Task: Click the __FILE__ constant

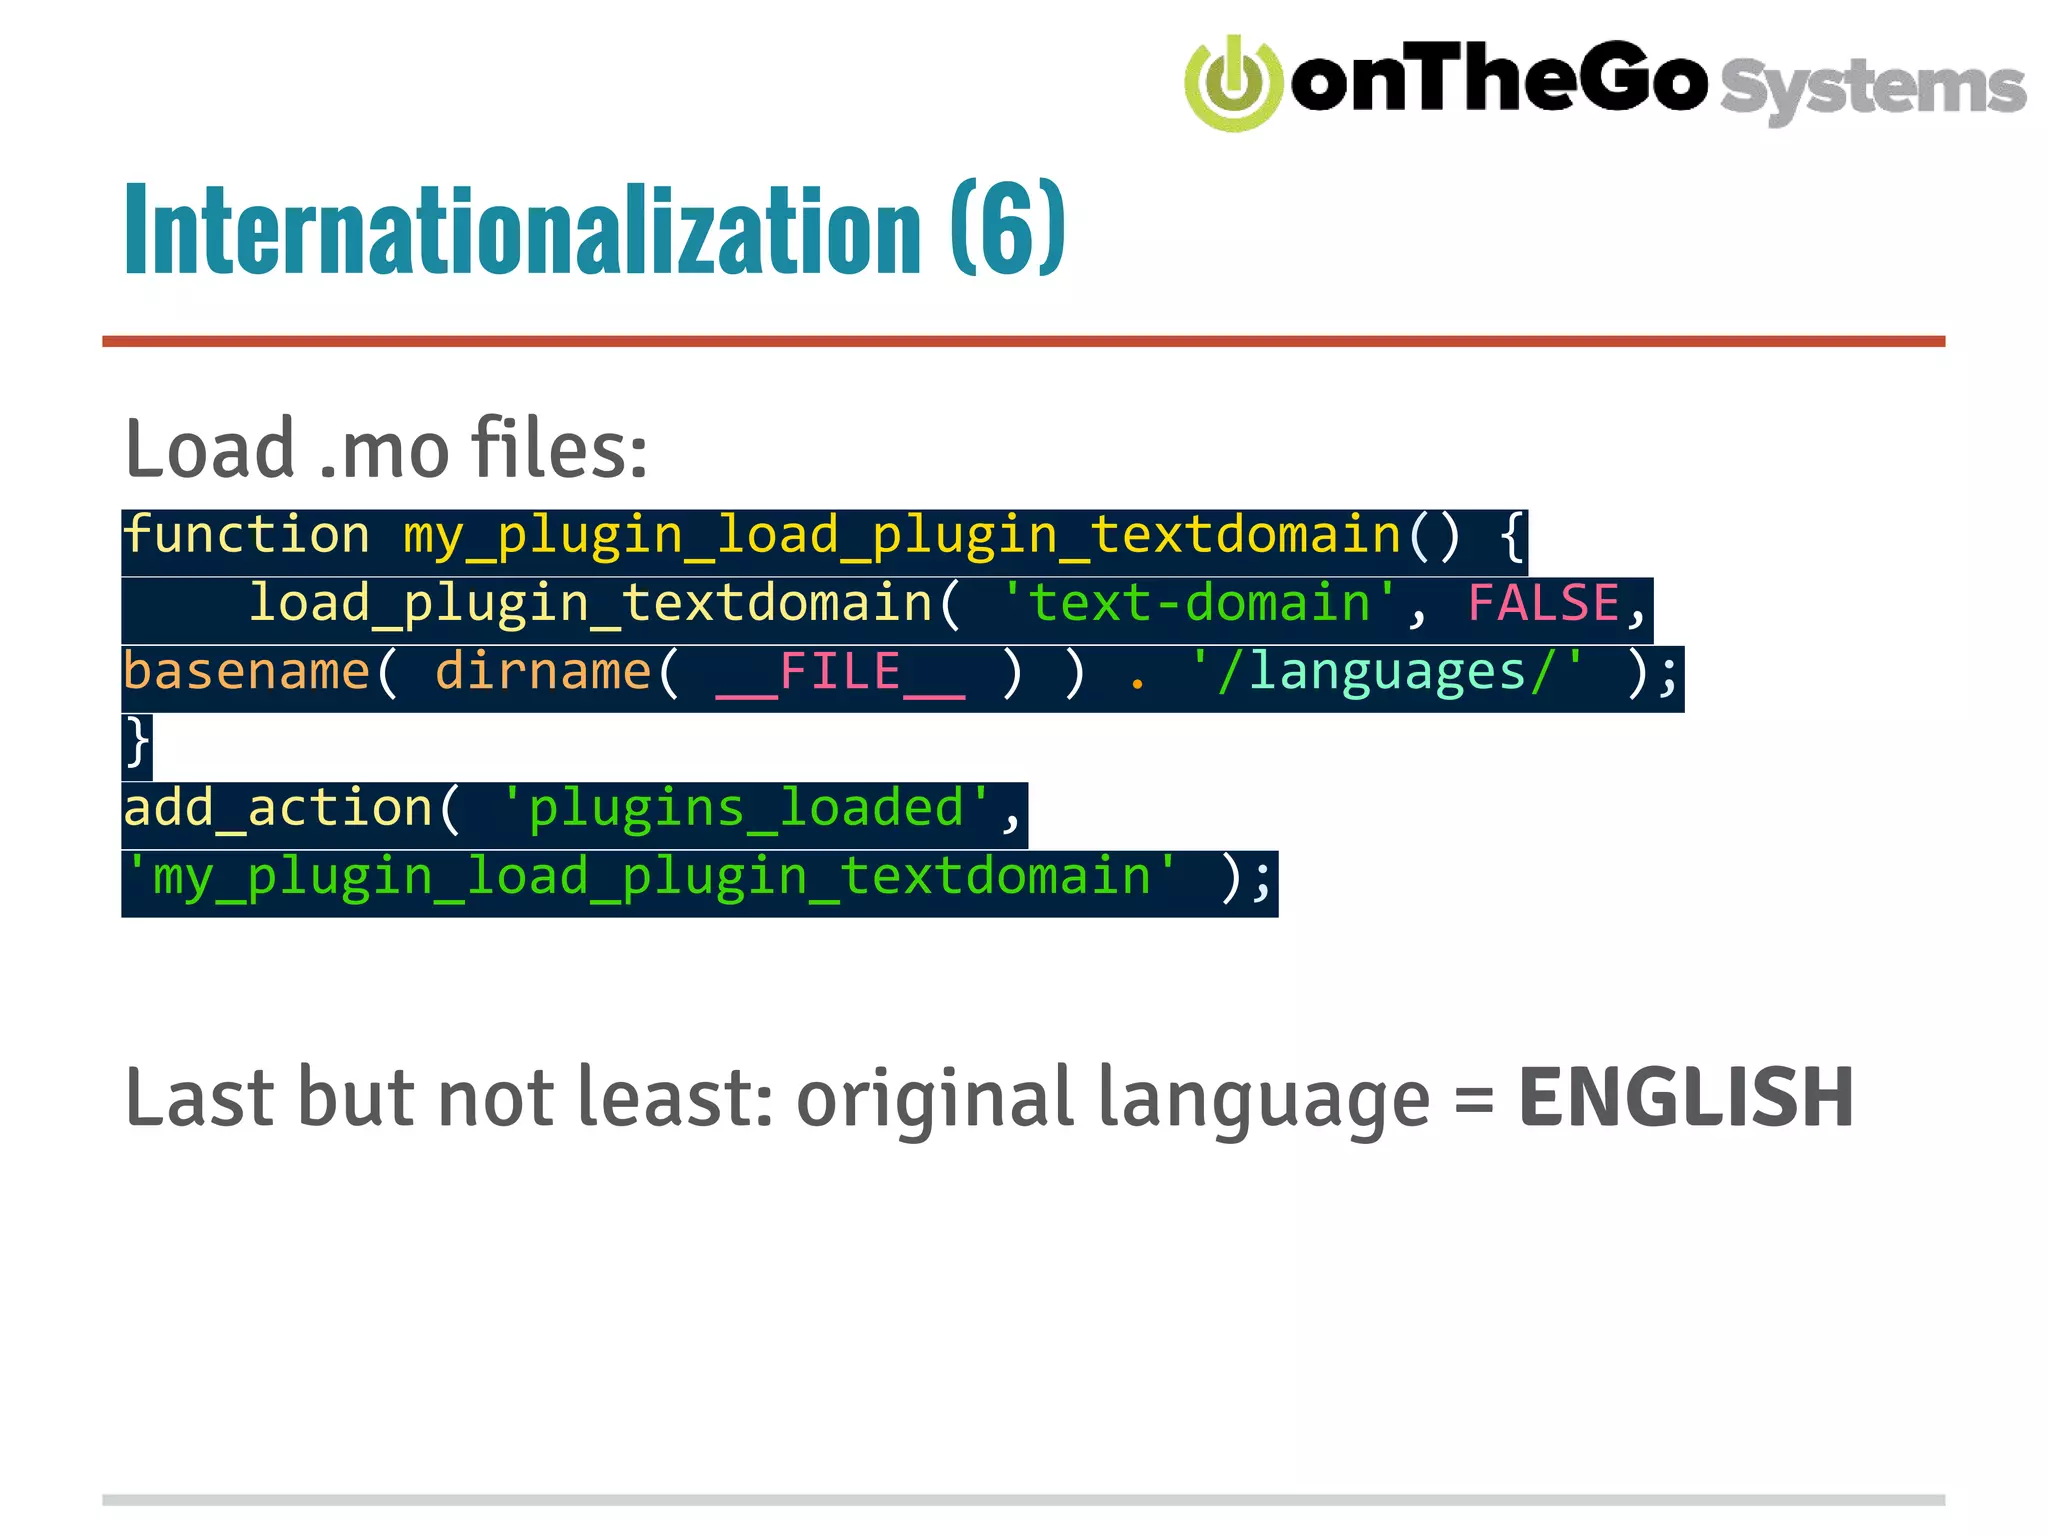Action: [x=840, y=673]
